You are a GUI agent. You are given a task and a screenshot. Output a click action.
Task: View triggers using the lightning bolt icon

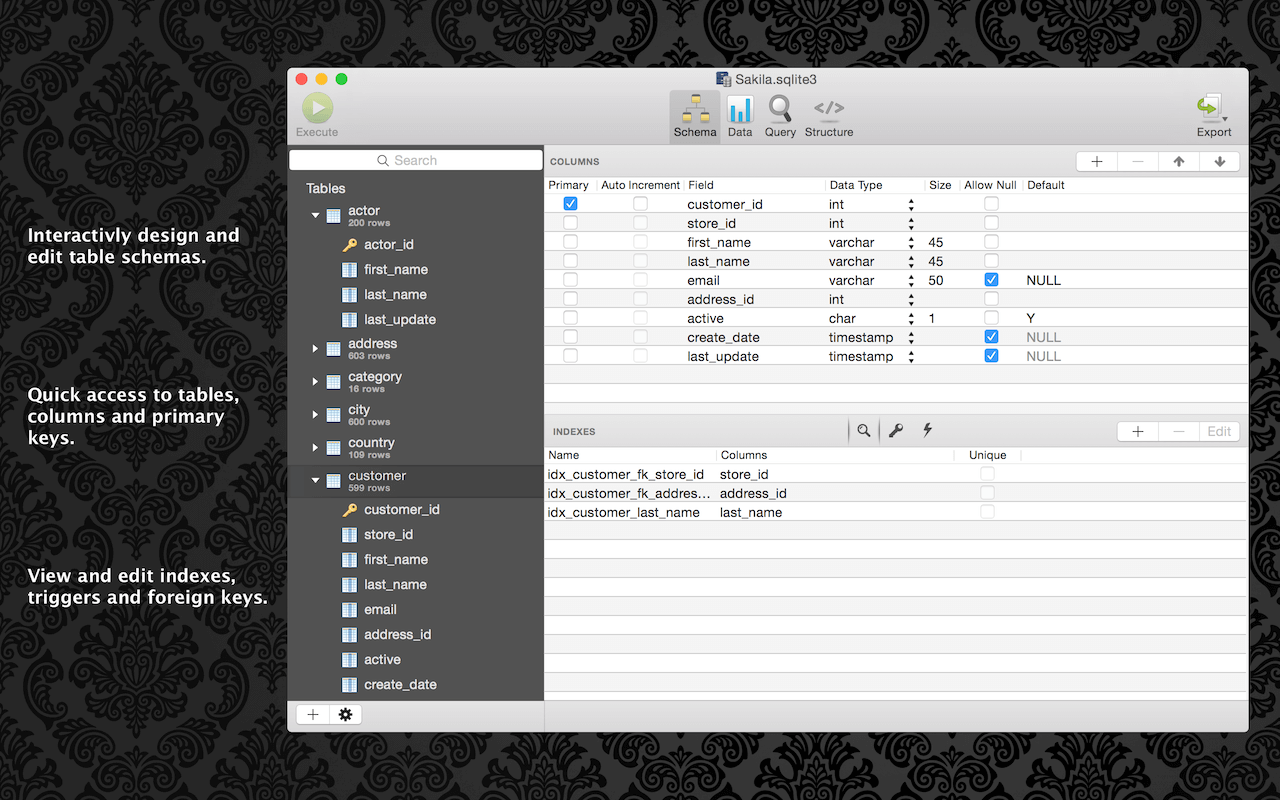(x=927, y=430)
